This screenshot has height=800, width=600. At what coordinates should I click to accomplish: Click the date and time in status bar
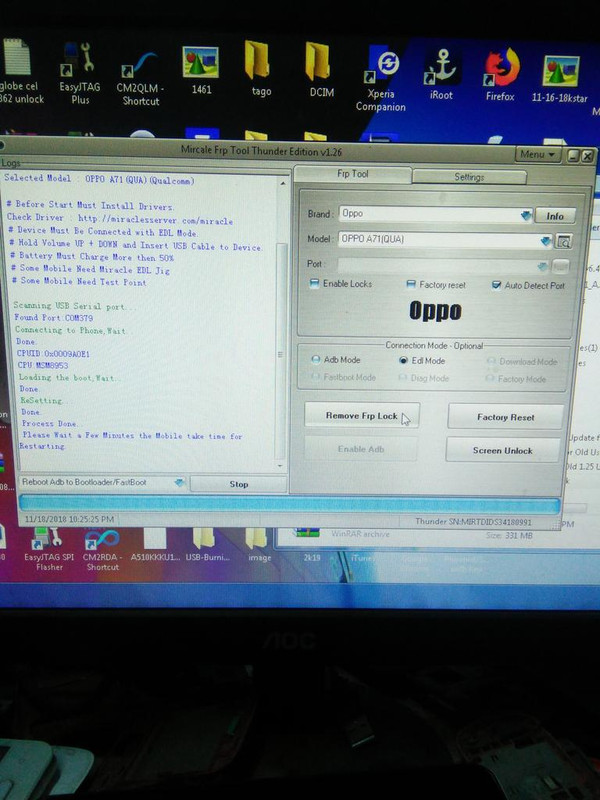click(x=69, y=519)
